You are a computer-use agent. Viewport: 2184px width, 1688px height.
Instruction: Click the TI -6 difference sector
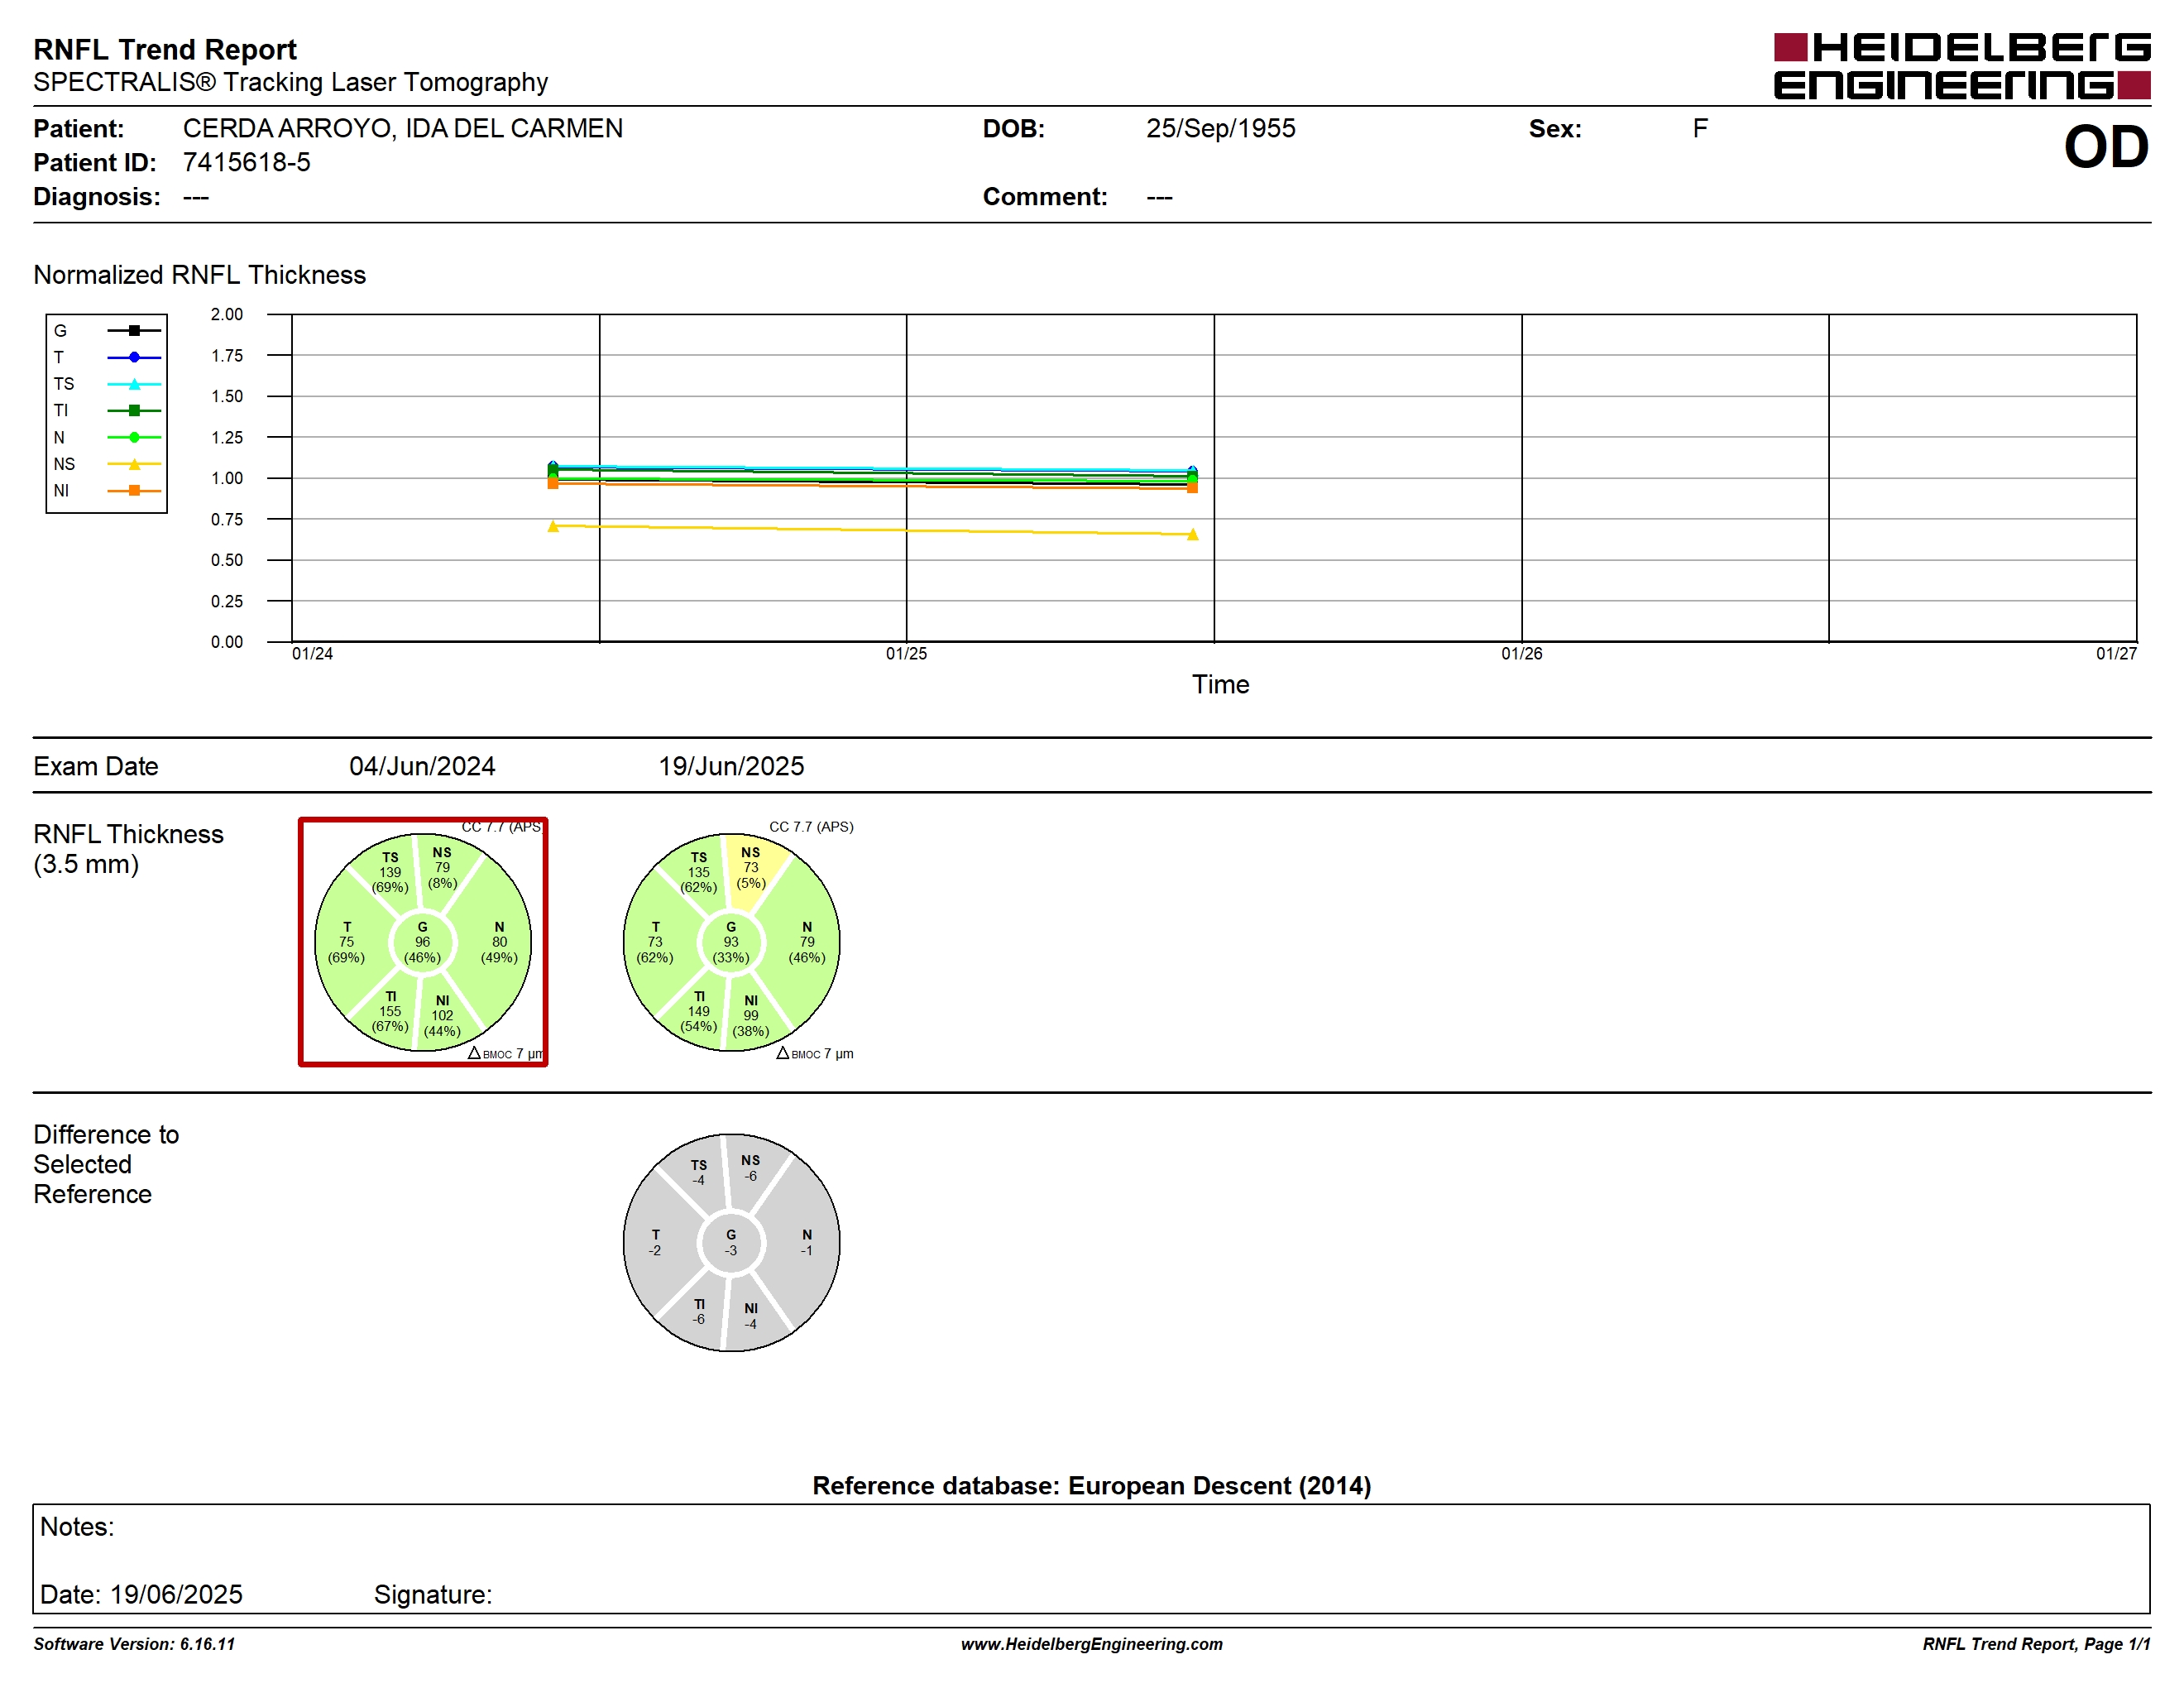(x=699, y=1312)
